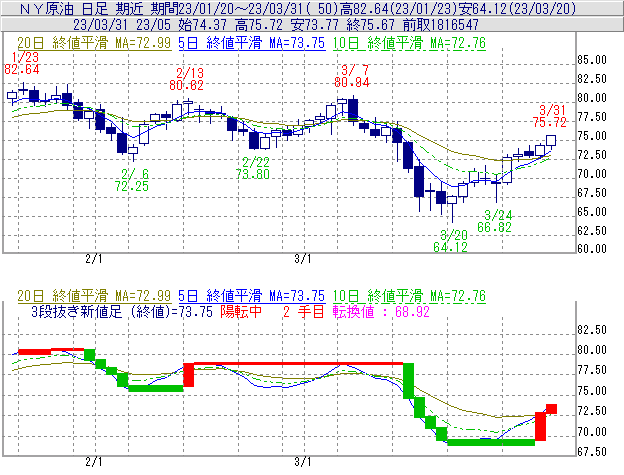Click the last white candlestick on 3/31
Image resolution: width=624 pixels, height=475 pixels.
click(x=551, y=140)
